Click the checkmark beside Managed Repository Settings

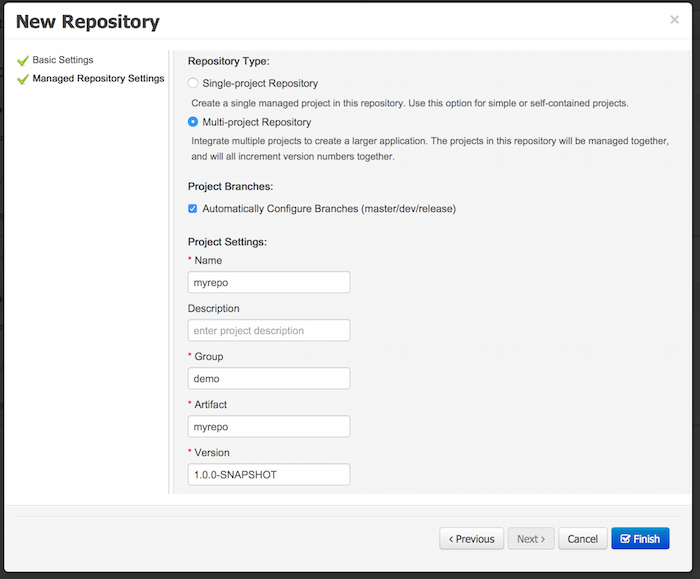[23, 79]
